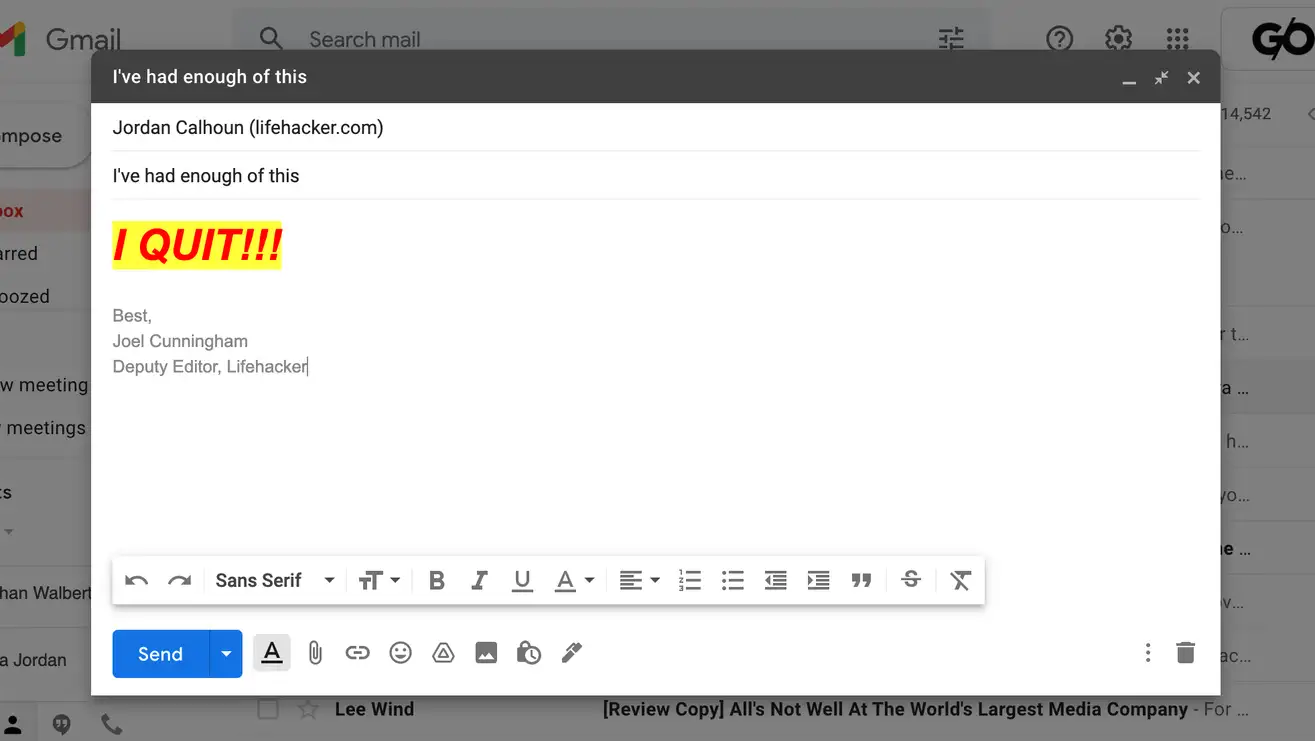Open the phone call tab at bottom
The image size is (1315, 741).
(x=111, y=724)
